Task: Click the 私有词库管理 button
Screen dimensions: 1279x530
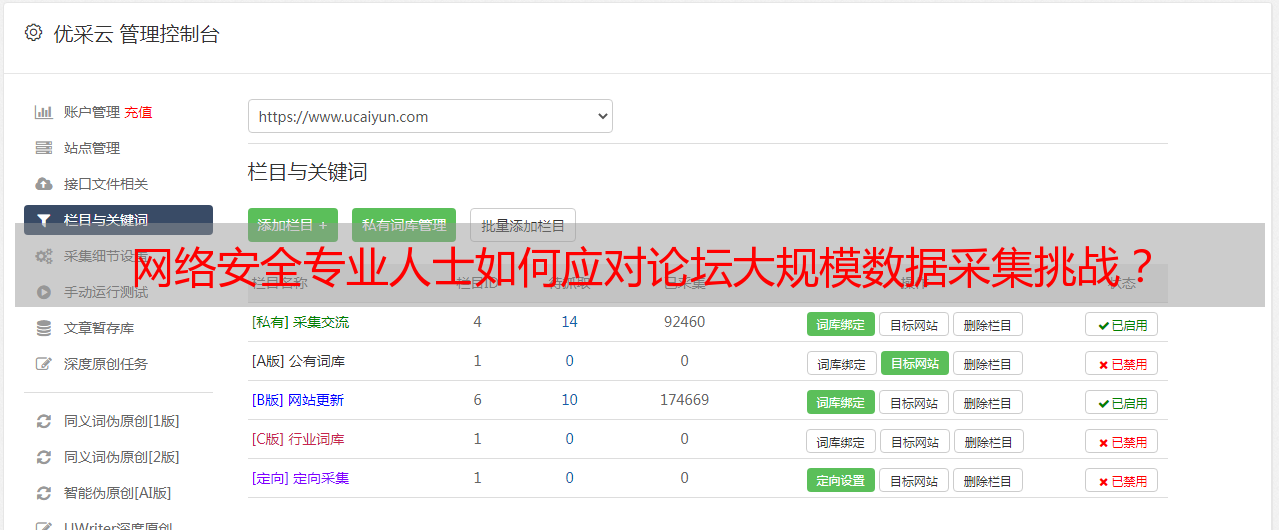Action: click(404, 225)
